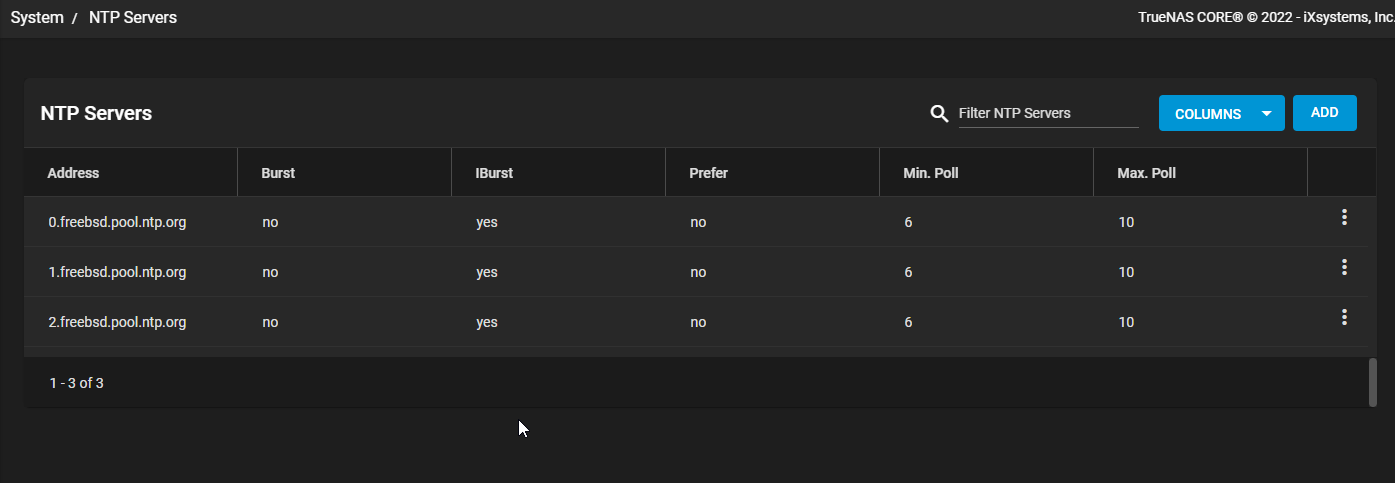Screen dimensions: 1395x483
Task: Sort by Max. Poll column
Action: point(1146,173)
